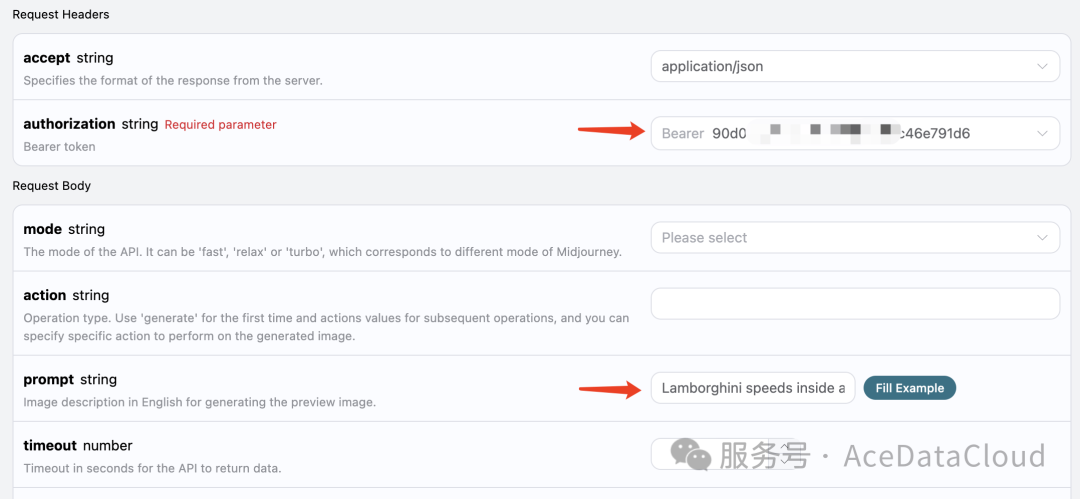The width and height of the screenshot is (1080, 499).
Task: Click the Request Body section heading
Action: click(x=51, y=186)
